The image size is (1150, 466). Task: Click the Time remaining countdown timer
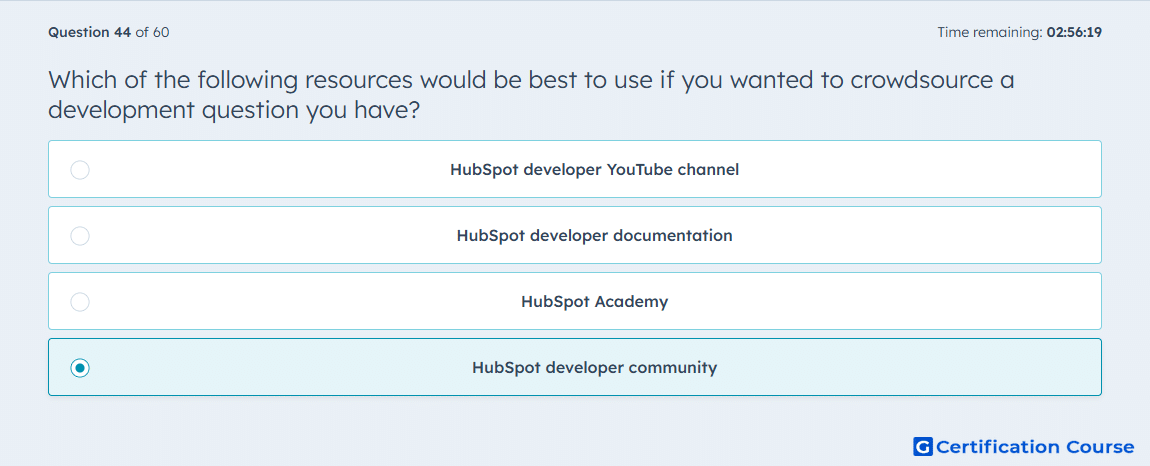(x=1019, y=32)
